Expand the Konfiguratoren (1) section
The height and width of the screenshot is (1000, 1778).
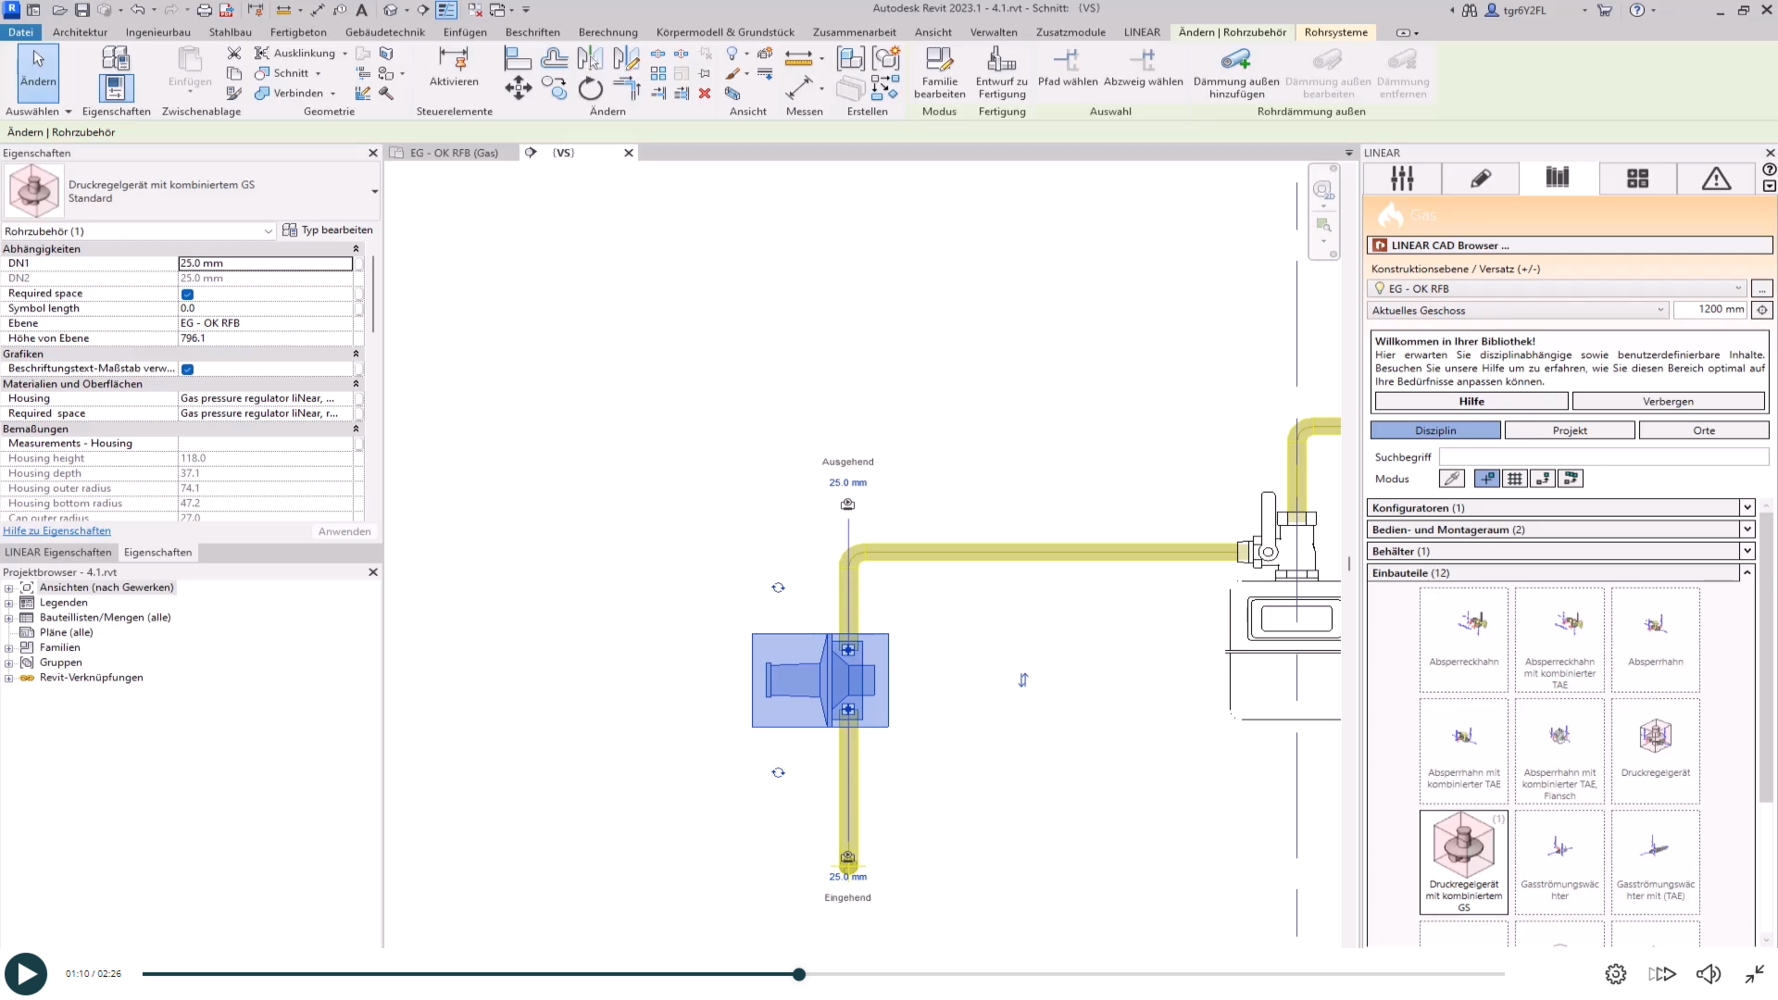tap(1746, 508)
